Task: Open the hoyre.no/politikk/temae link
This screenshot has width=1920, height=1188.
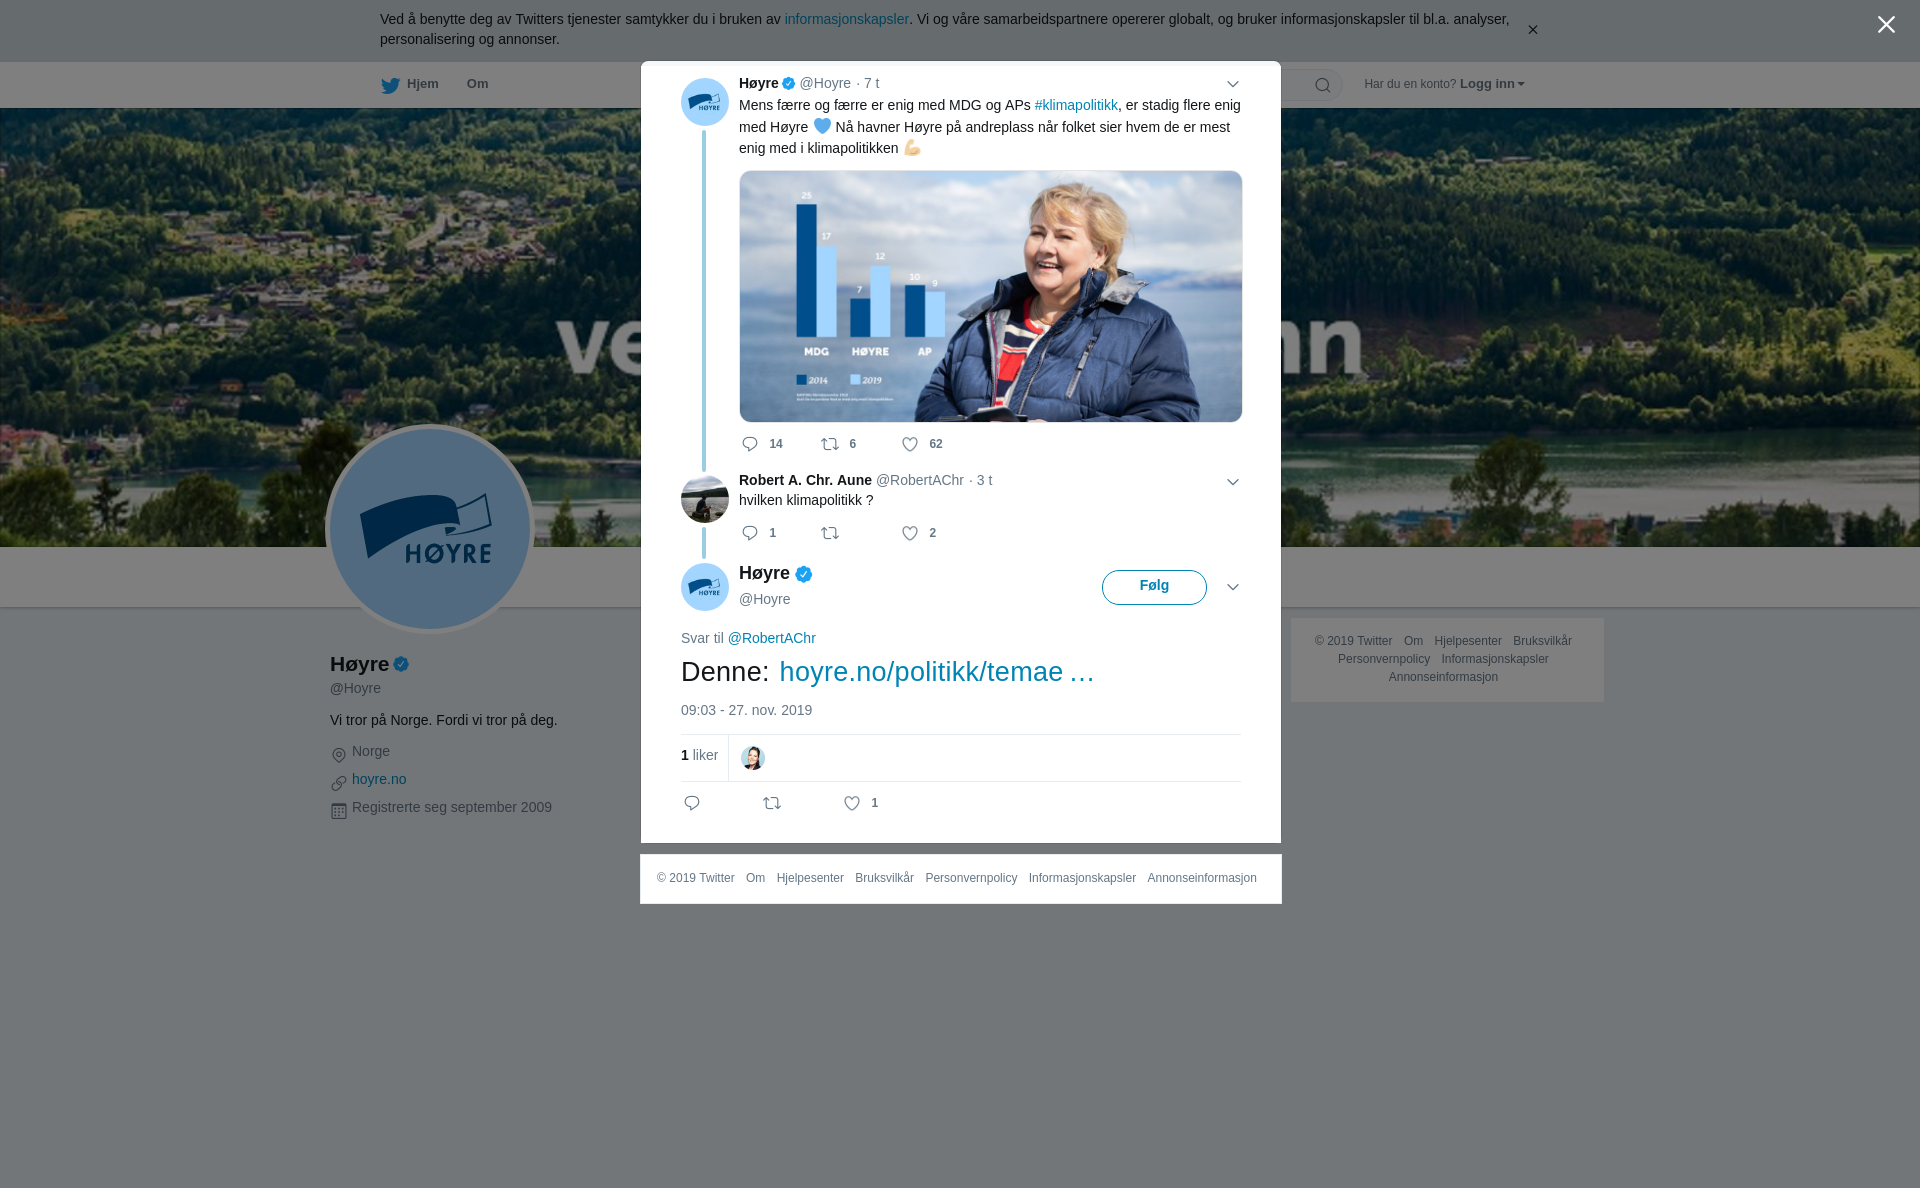Action: click(937, 672)
